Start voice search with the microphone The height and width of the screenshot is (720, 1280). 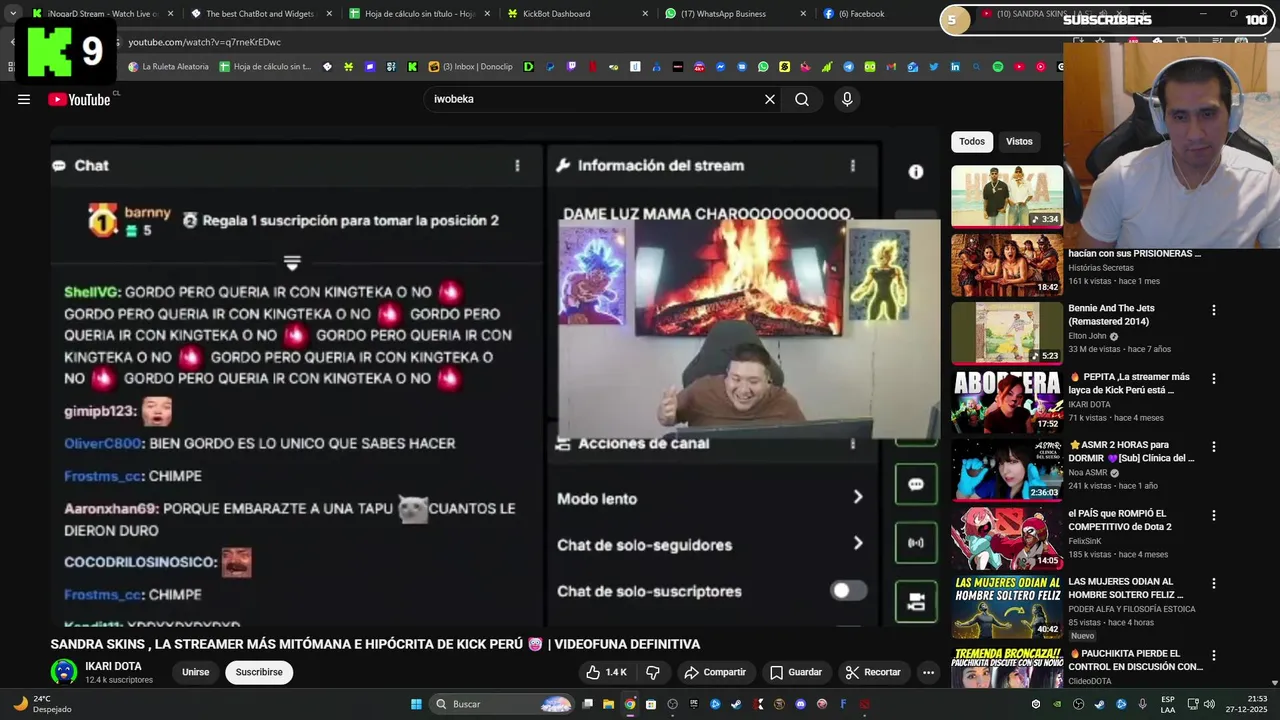click(847, 99)
